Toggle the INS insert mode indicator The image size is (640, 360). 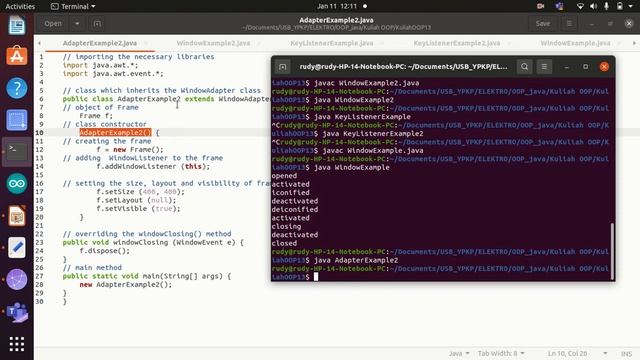(627, 353)
